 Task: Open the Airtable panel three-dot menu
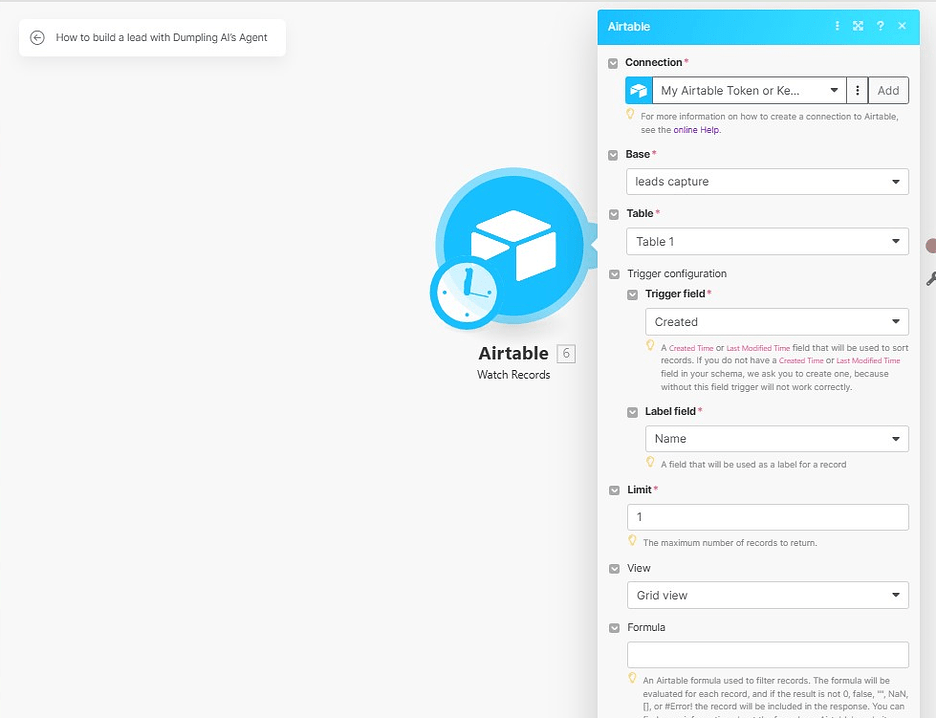837,26
